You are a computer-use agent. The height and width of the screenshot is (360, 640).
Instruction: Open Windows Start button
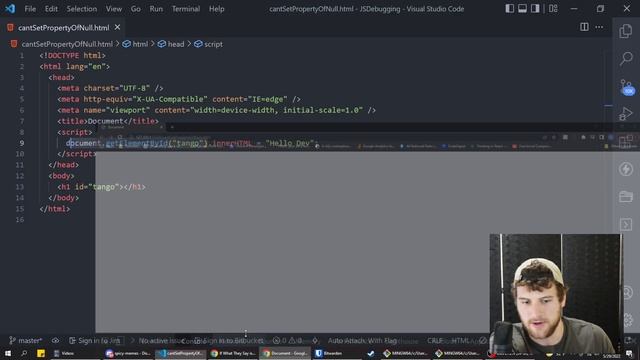pyautogui.click(x=8, y=353)
